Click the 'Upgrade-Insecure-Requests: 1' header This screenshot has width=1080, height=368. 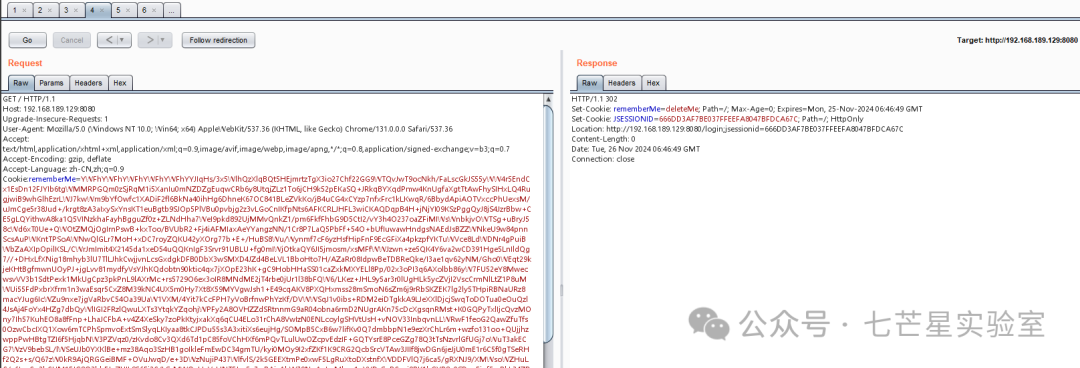click(x=55, y=119)
